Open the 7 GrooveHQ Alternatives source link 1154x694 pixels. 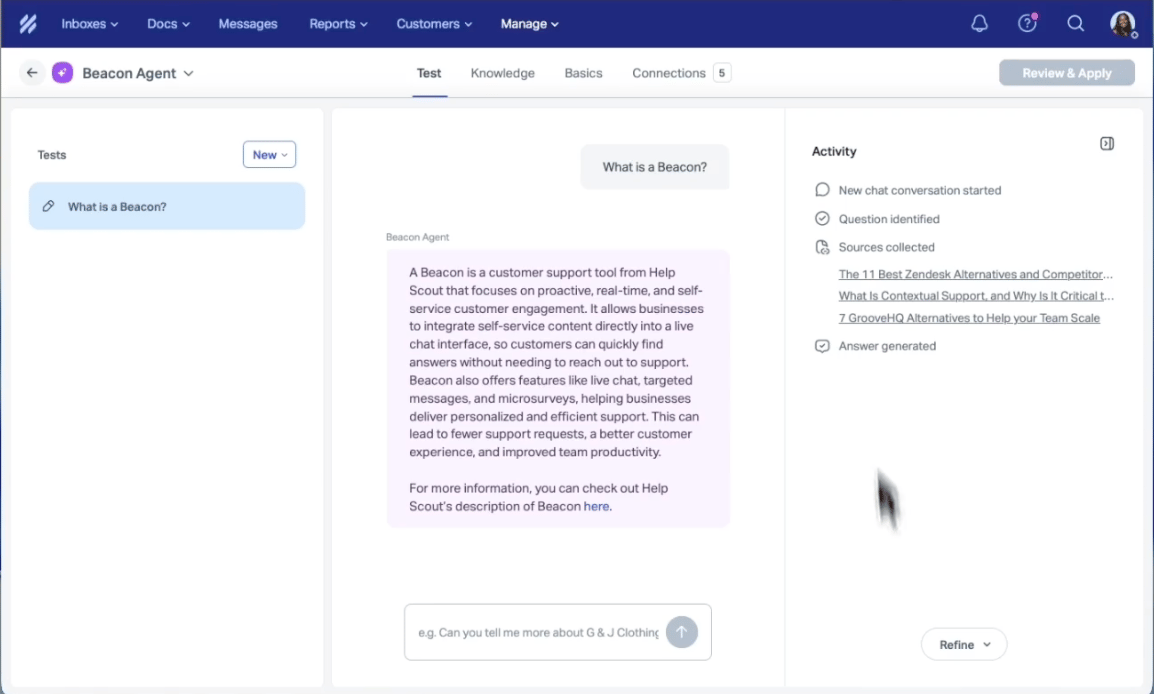(x=969, y=318)
